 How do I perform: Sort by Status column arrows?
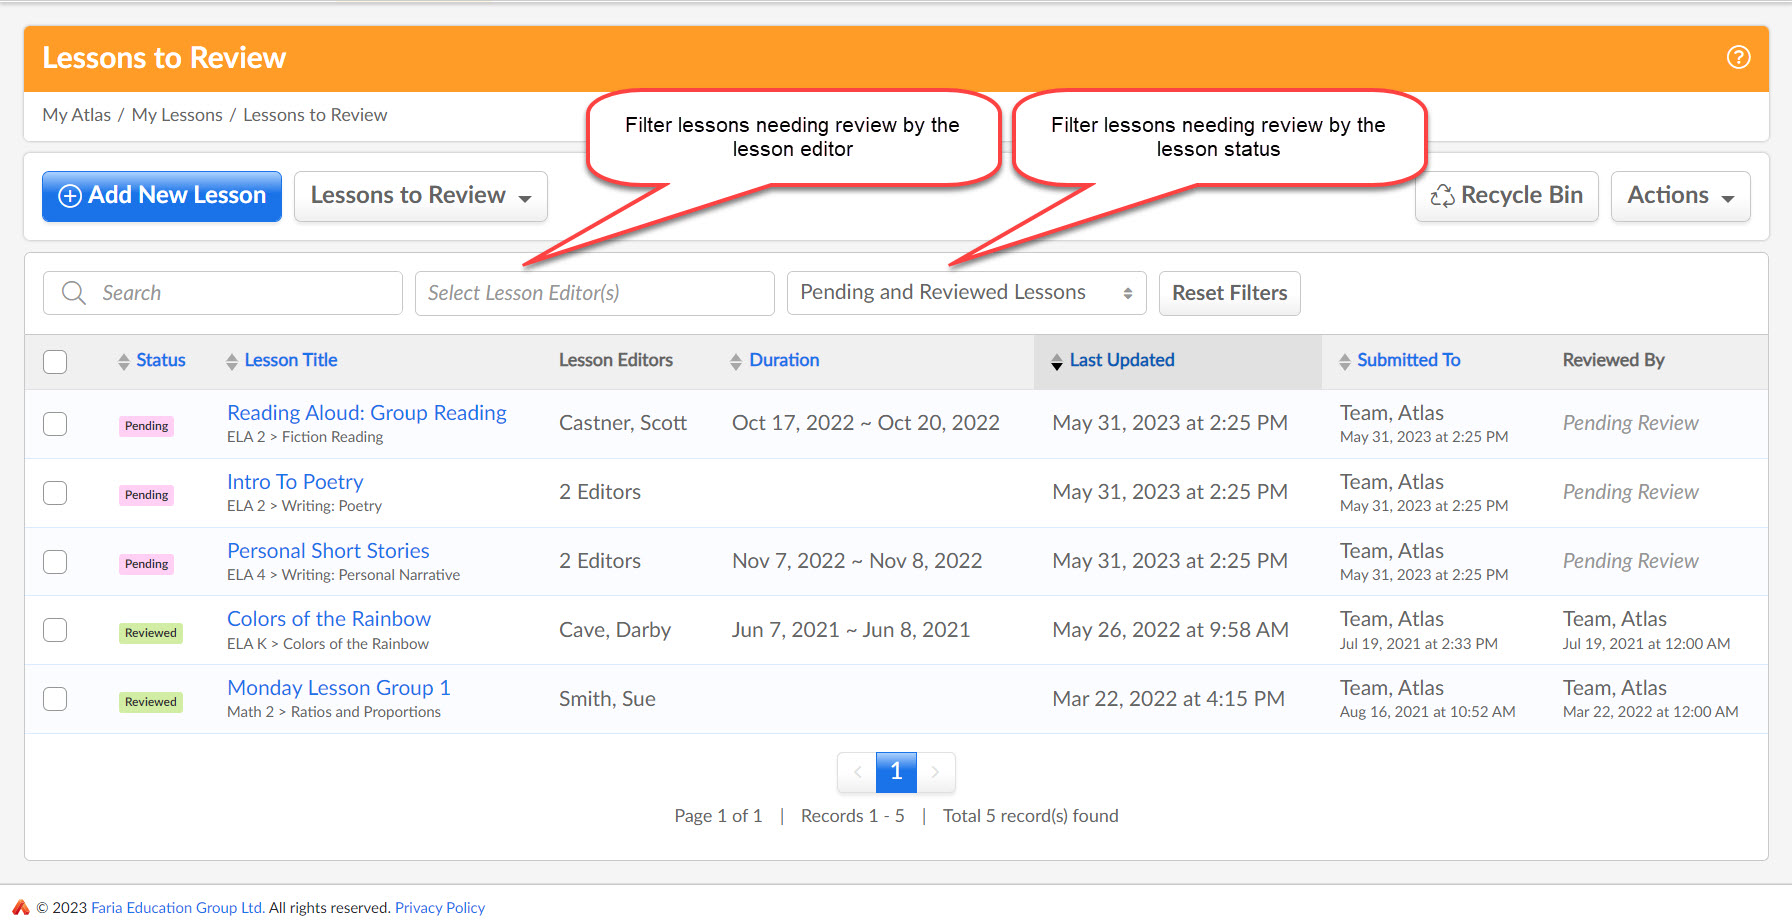tap(124, 361)
